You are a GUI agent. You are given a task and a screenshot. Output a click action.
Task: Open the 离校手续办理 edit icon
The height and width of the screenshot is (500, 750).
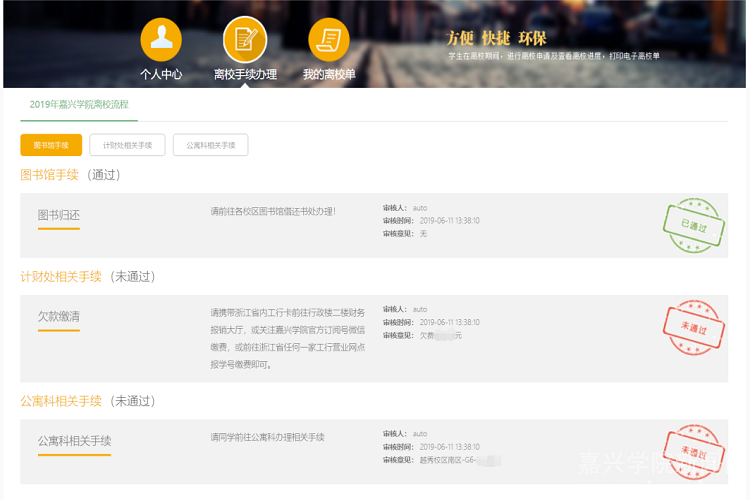(245, 39)
